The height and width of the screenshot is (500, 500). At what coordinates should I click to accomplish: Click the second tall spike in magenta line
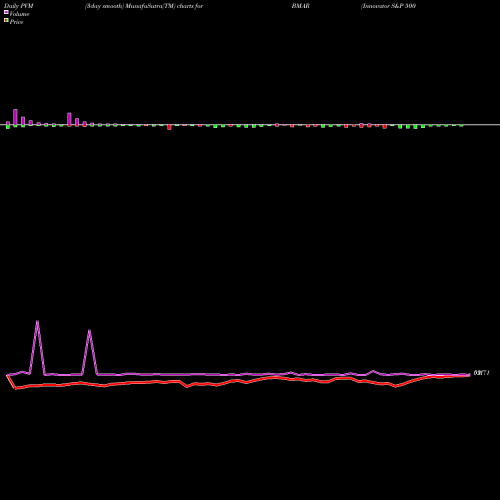click(x=89, y=352)
